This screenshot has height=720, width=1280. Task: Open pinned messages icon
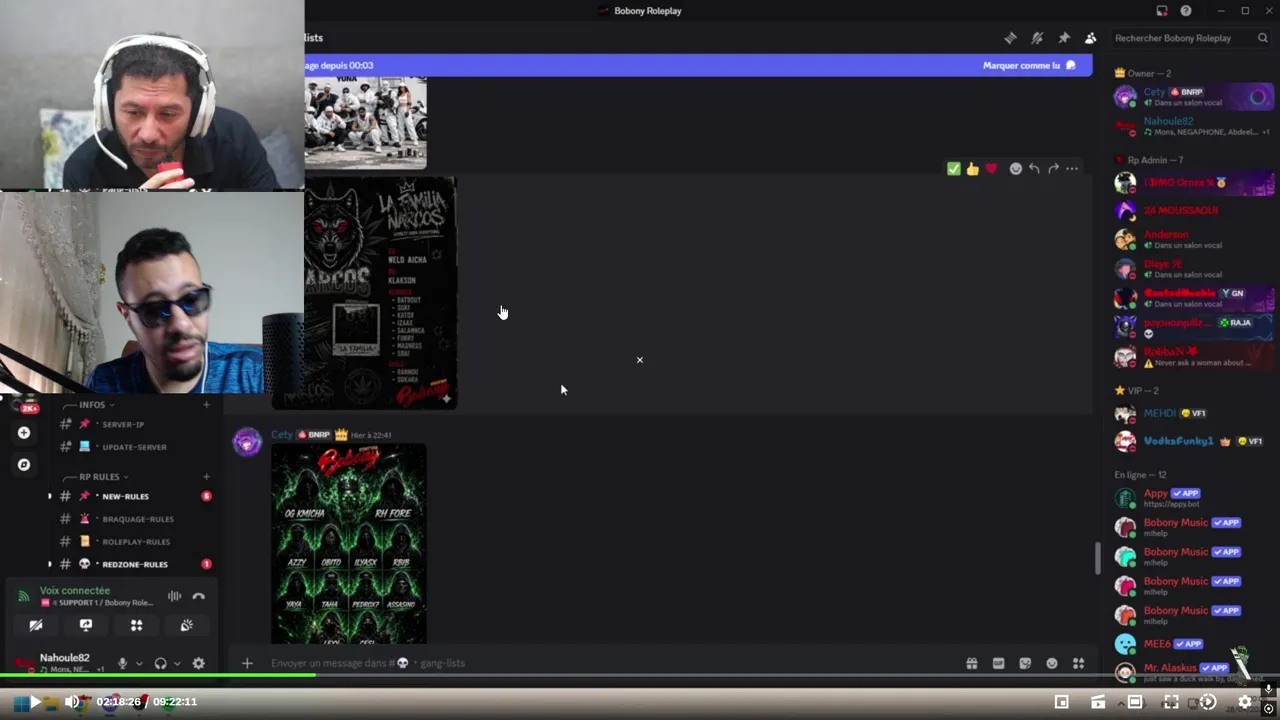pos(1064,38)
